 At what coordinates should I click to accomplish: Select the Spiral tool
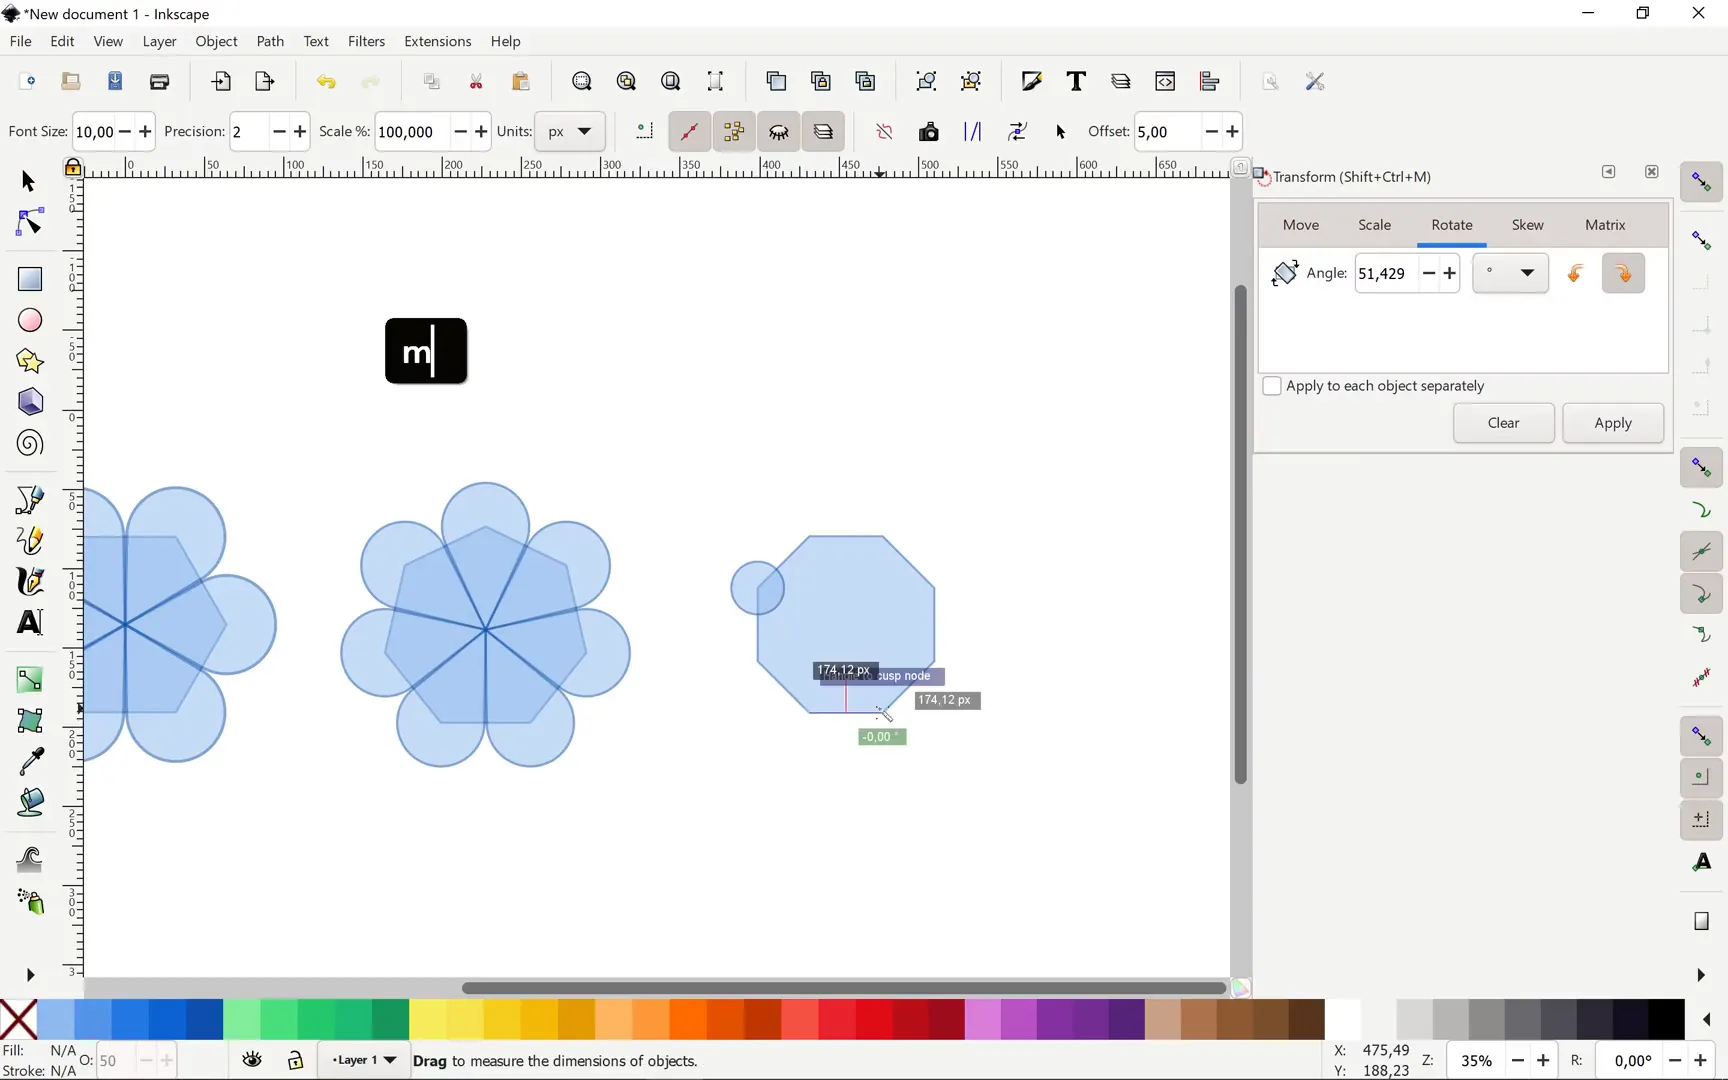pyautogui.click(x=29, y=443)
